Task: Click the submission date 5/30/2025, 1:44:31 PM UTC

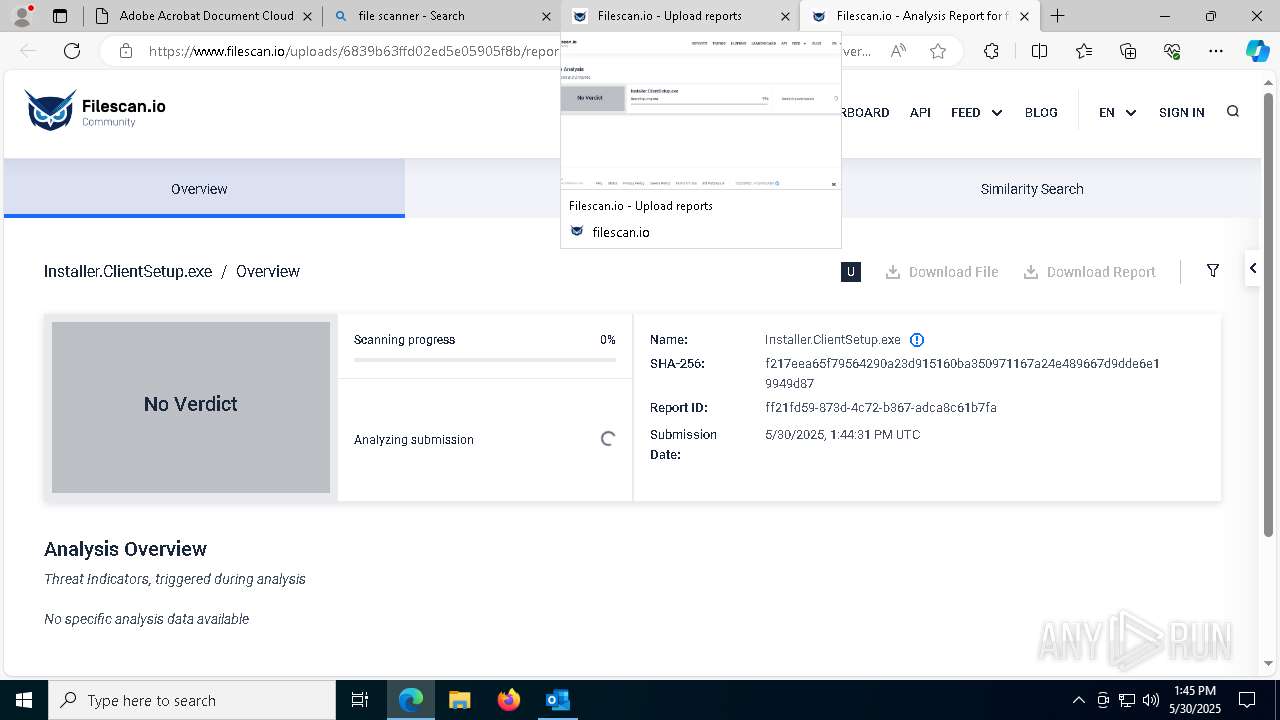Action: coord(842,435)
